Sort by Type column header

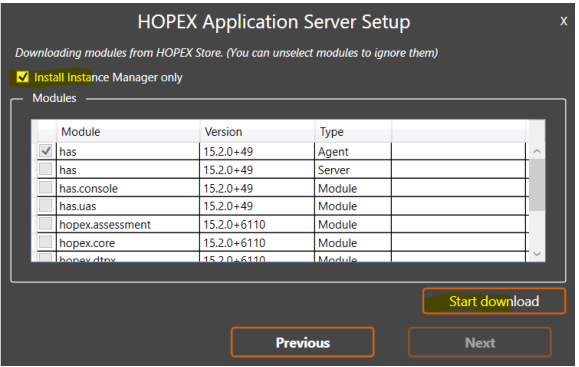coord(353,132)
